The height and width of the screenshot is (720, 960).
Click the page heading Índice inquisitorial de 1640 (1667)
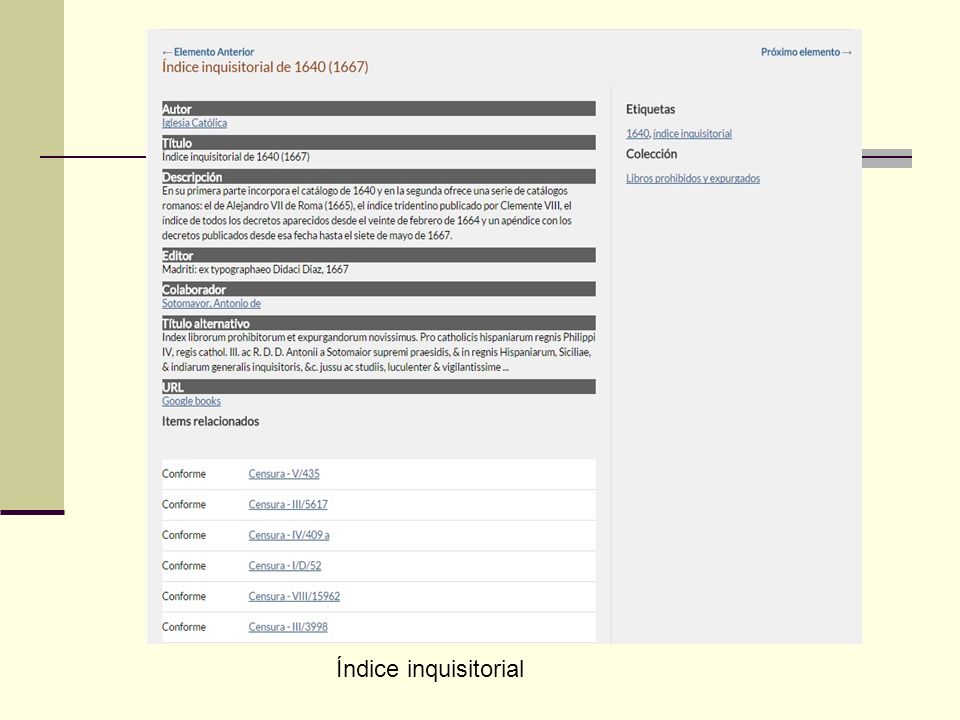pos(265,67)
